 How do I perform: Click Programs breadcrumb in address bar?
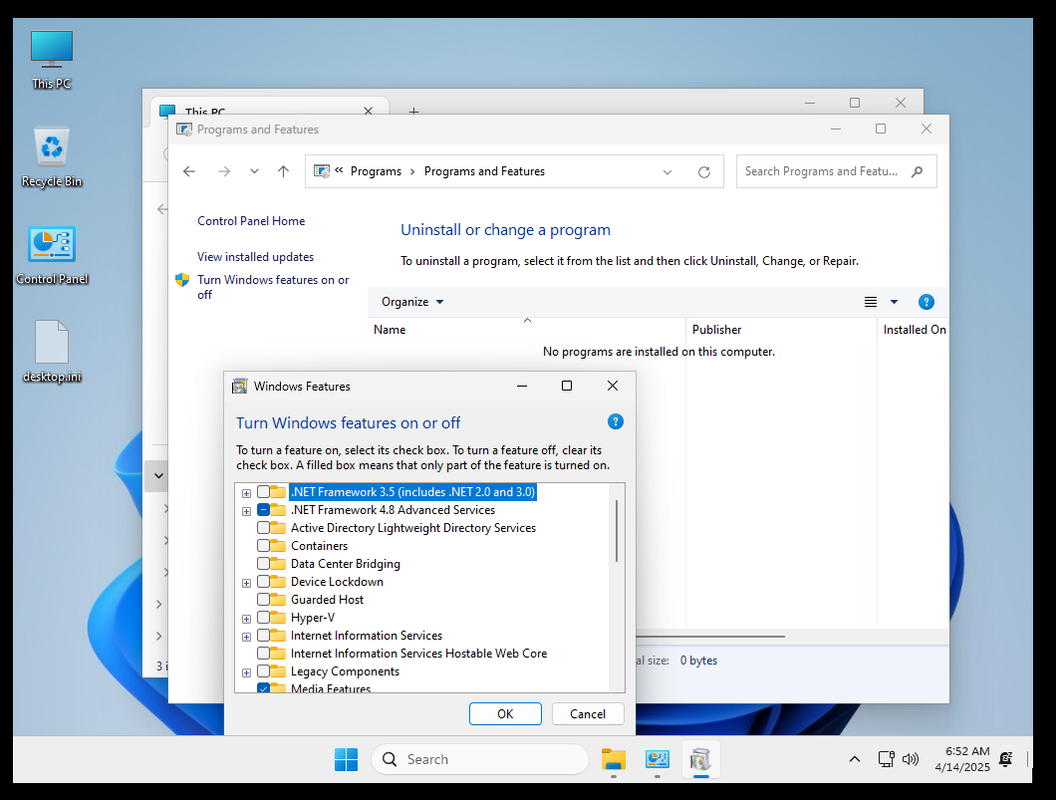pos(376,171)
